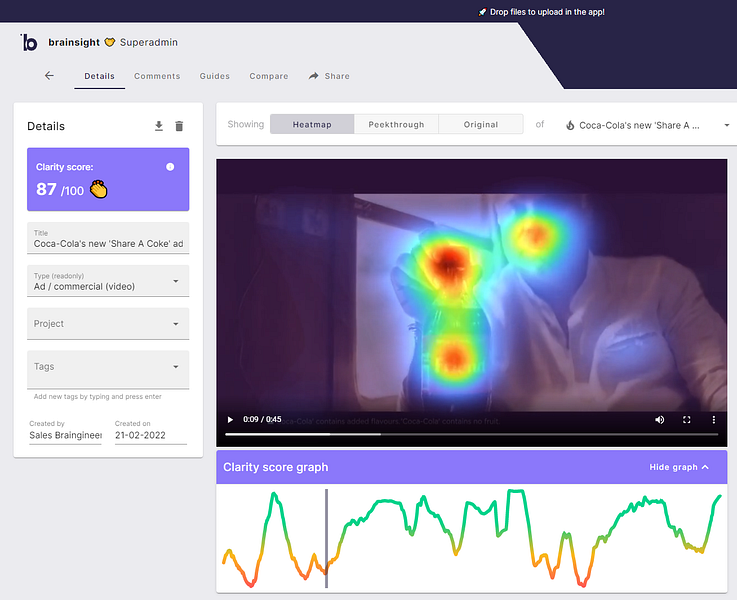Click the brainsight logo icon
Image resolution: width=737 pixels, height=600 pixels.
click(x=29, y=42)
